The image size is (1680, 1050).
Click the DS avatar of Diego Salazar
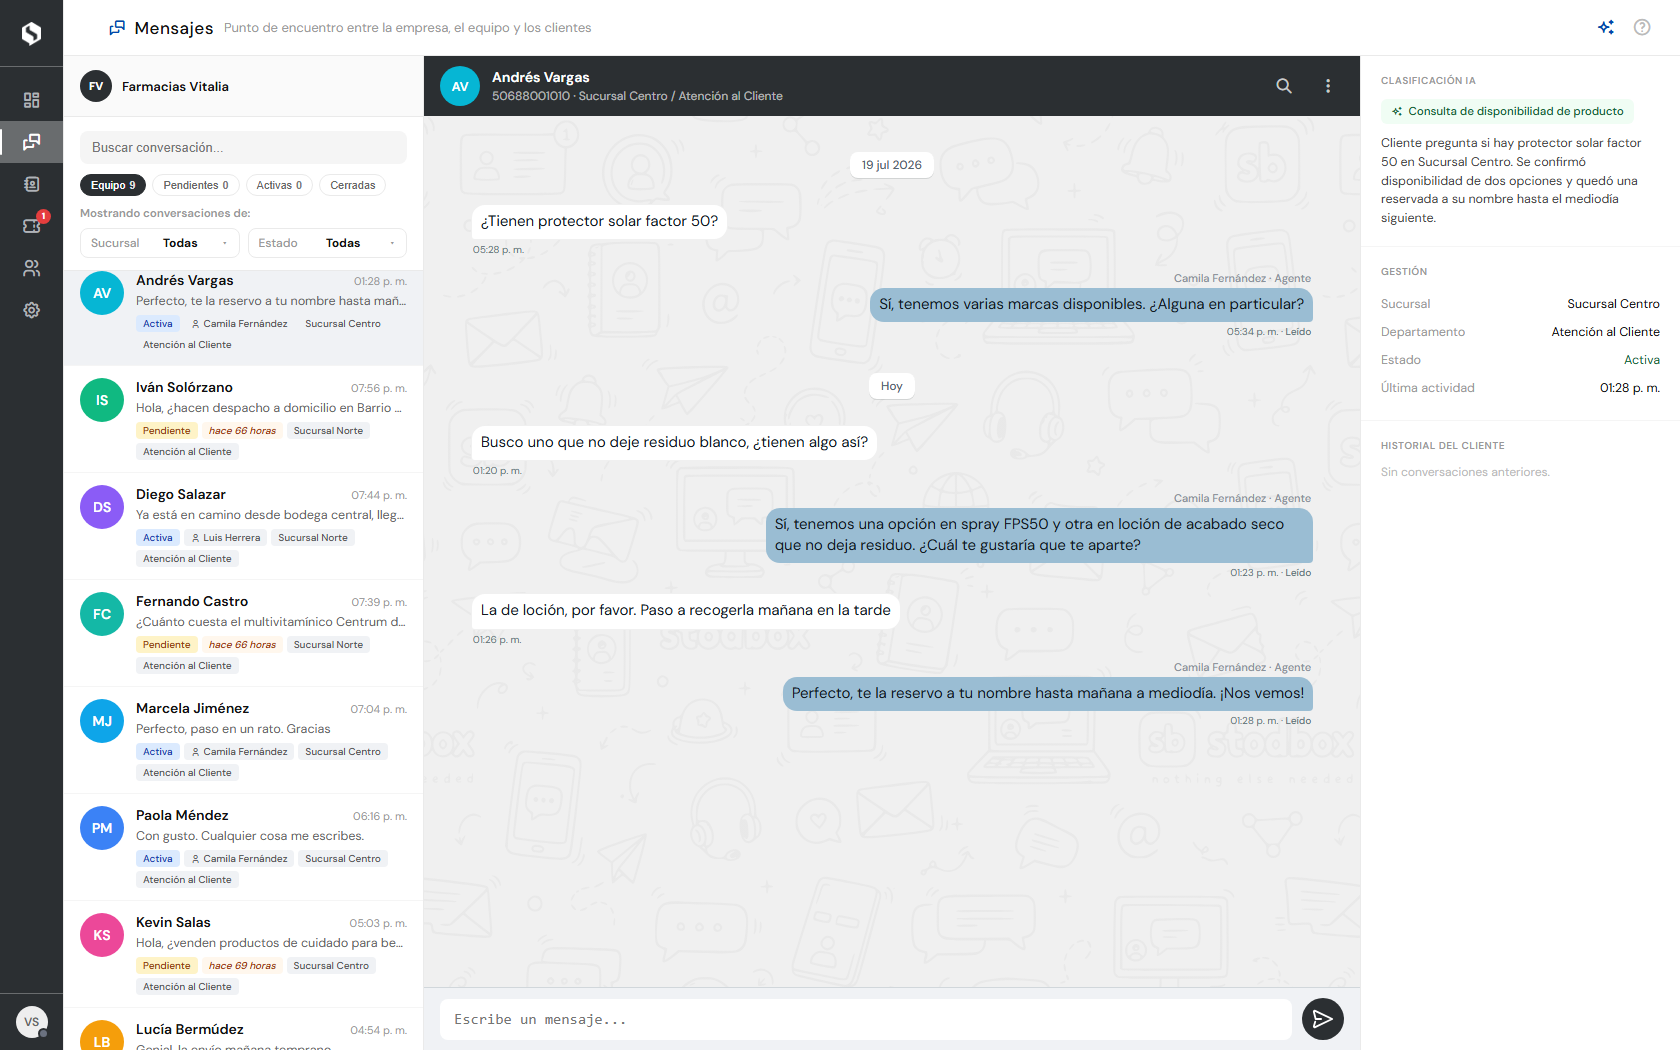click(102, 507)
